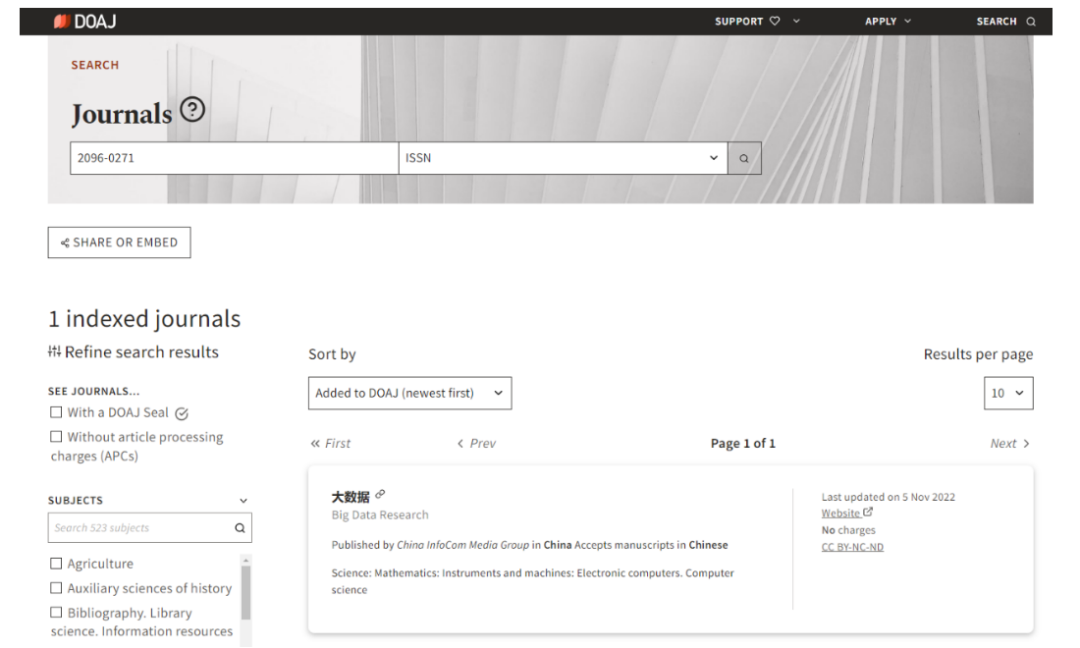Click the DOAJ Seal checkmark badge icon
1080x648 pixels.
click(x=181, y=413)
